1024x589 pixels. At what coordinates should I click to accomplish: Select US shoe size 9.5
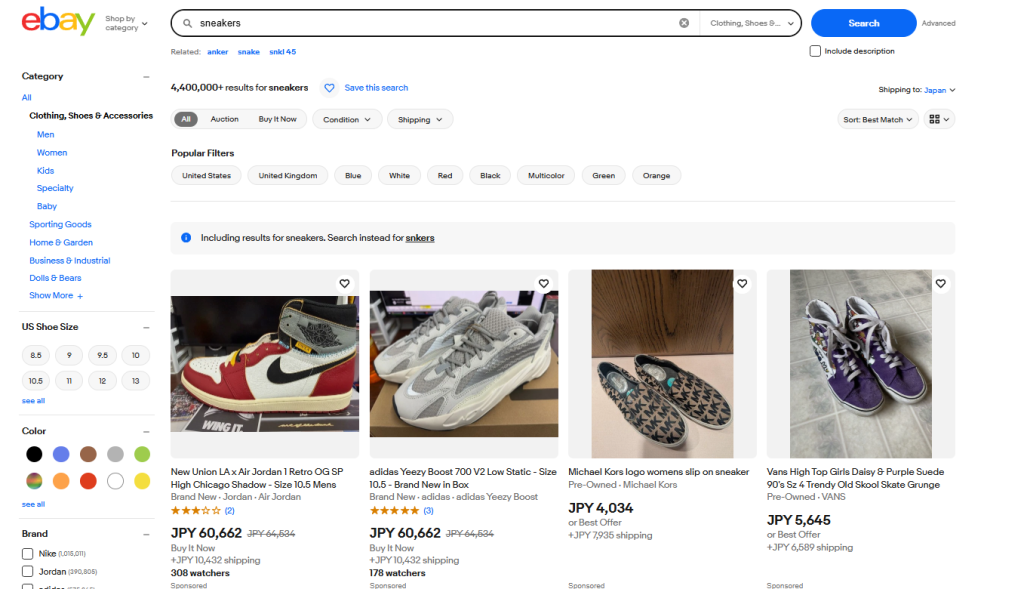pyautogui.click(x=103, y=355)
